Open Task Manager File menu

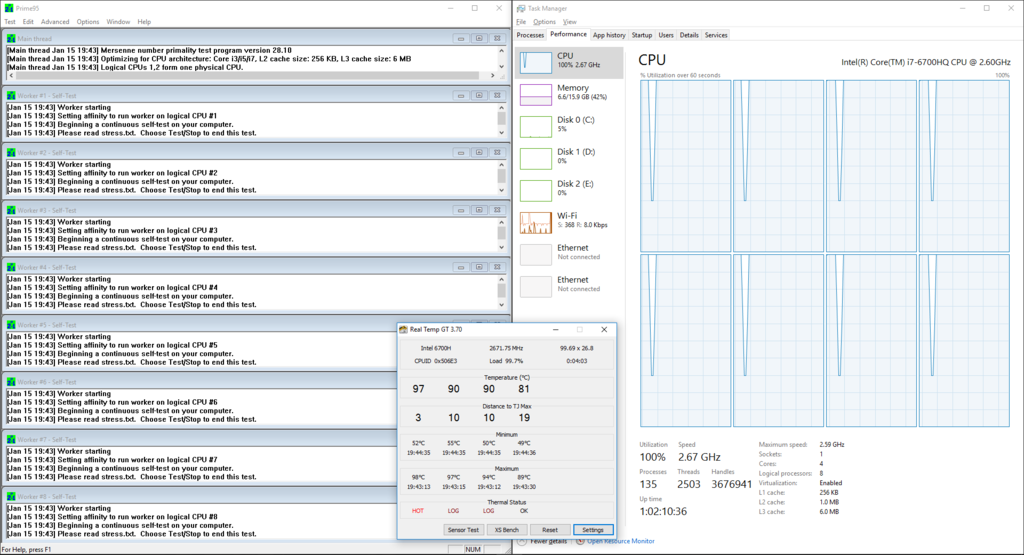(x=521, y=22)
